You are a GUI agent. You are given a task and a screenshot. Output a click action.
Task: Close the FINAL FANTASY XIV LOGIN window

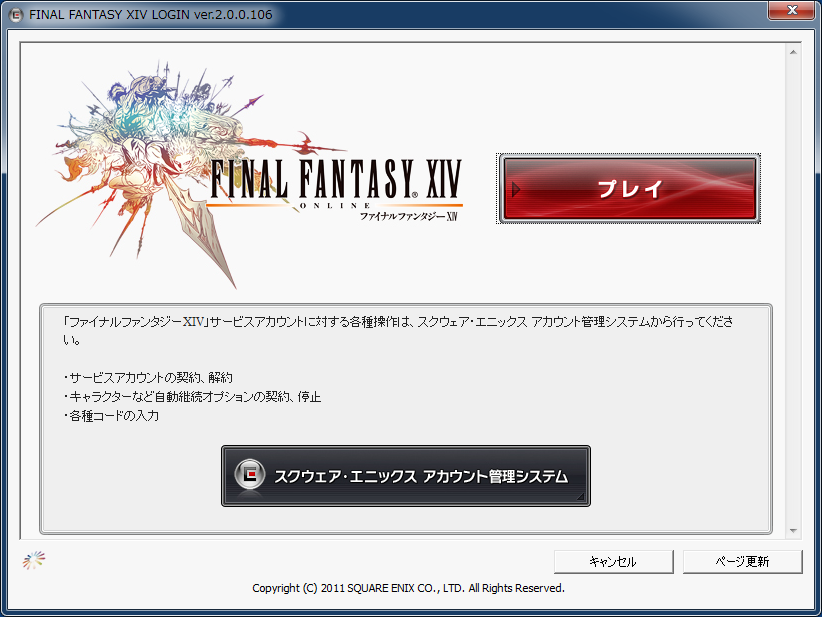click(x=792, y=10)
